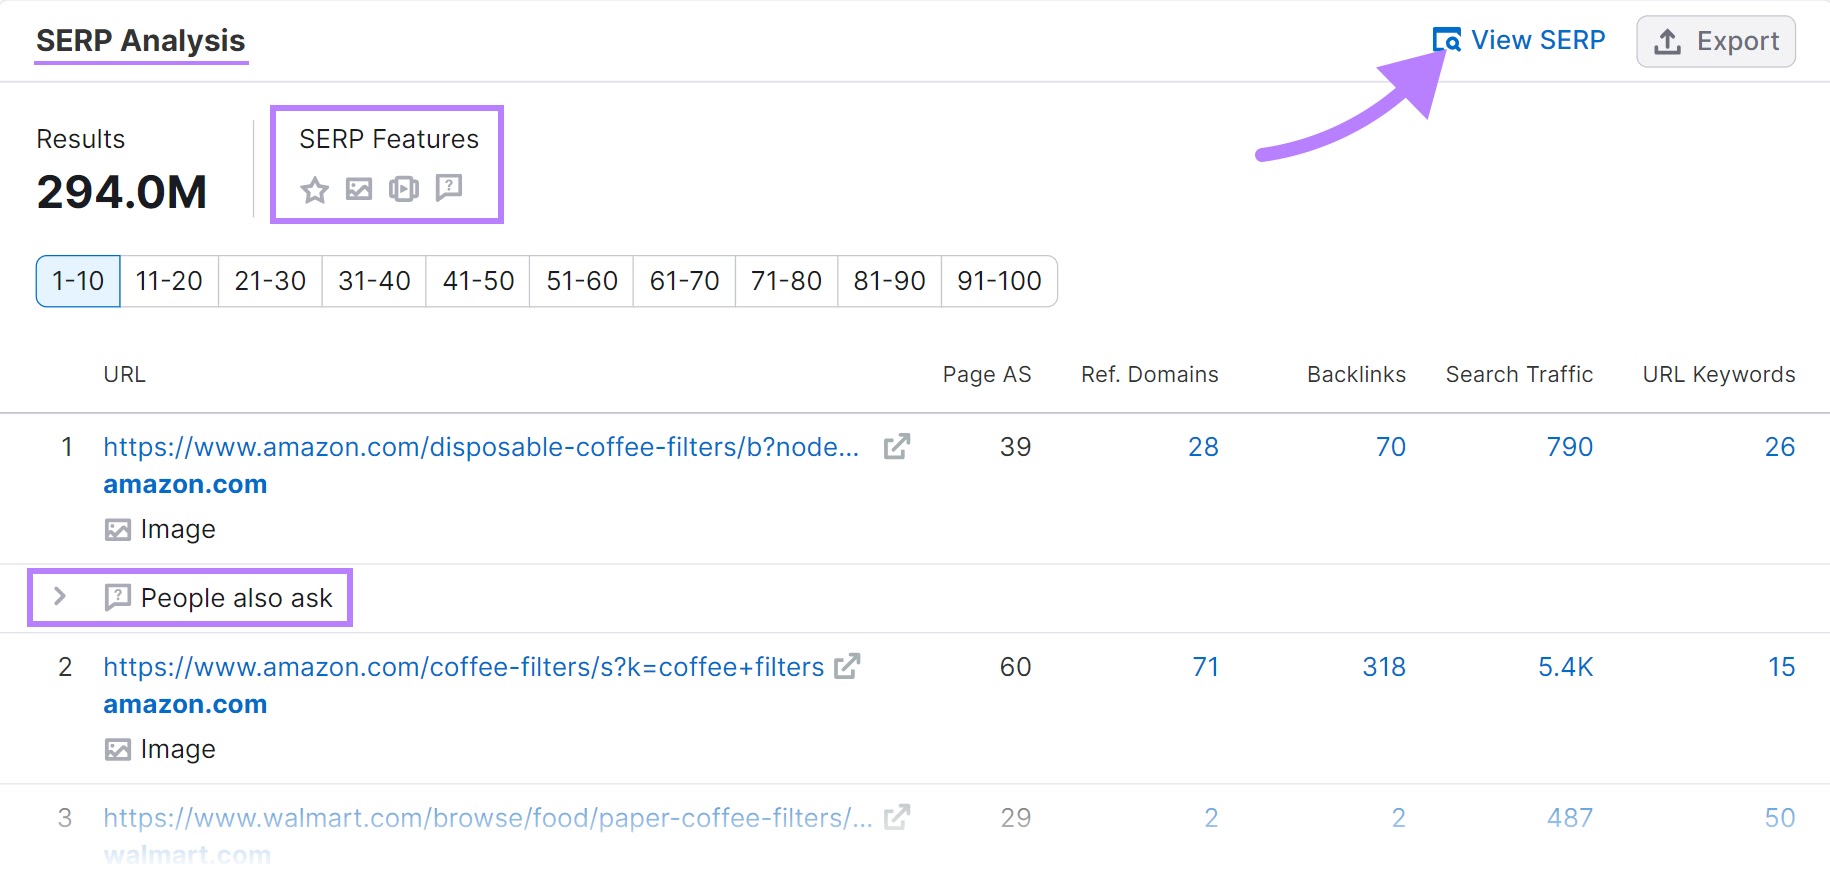1830x882 pixels.
Task: Select the 31-40 results tab
Action: [374, 281]
